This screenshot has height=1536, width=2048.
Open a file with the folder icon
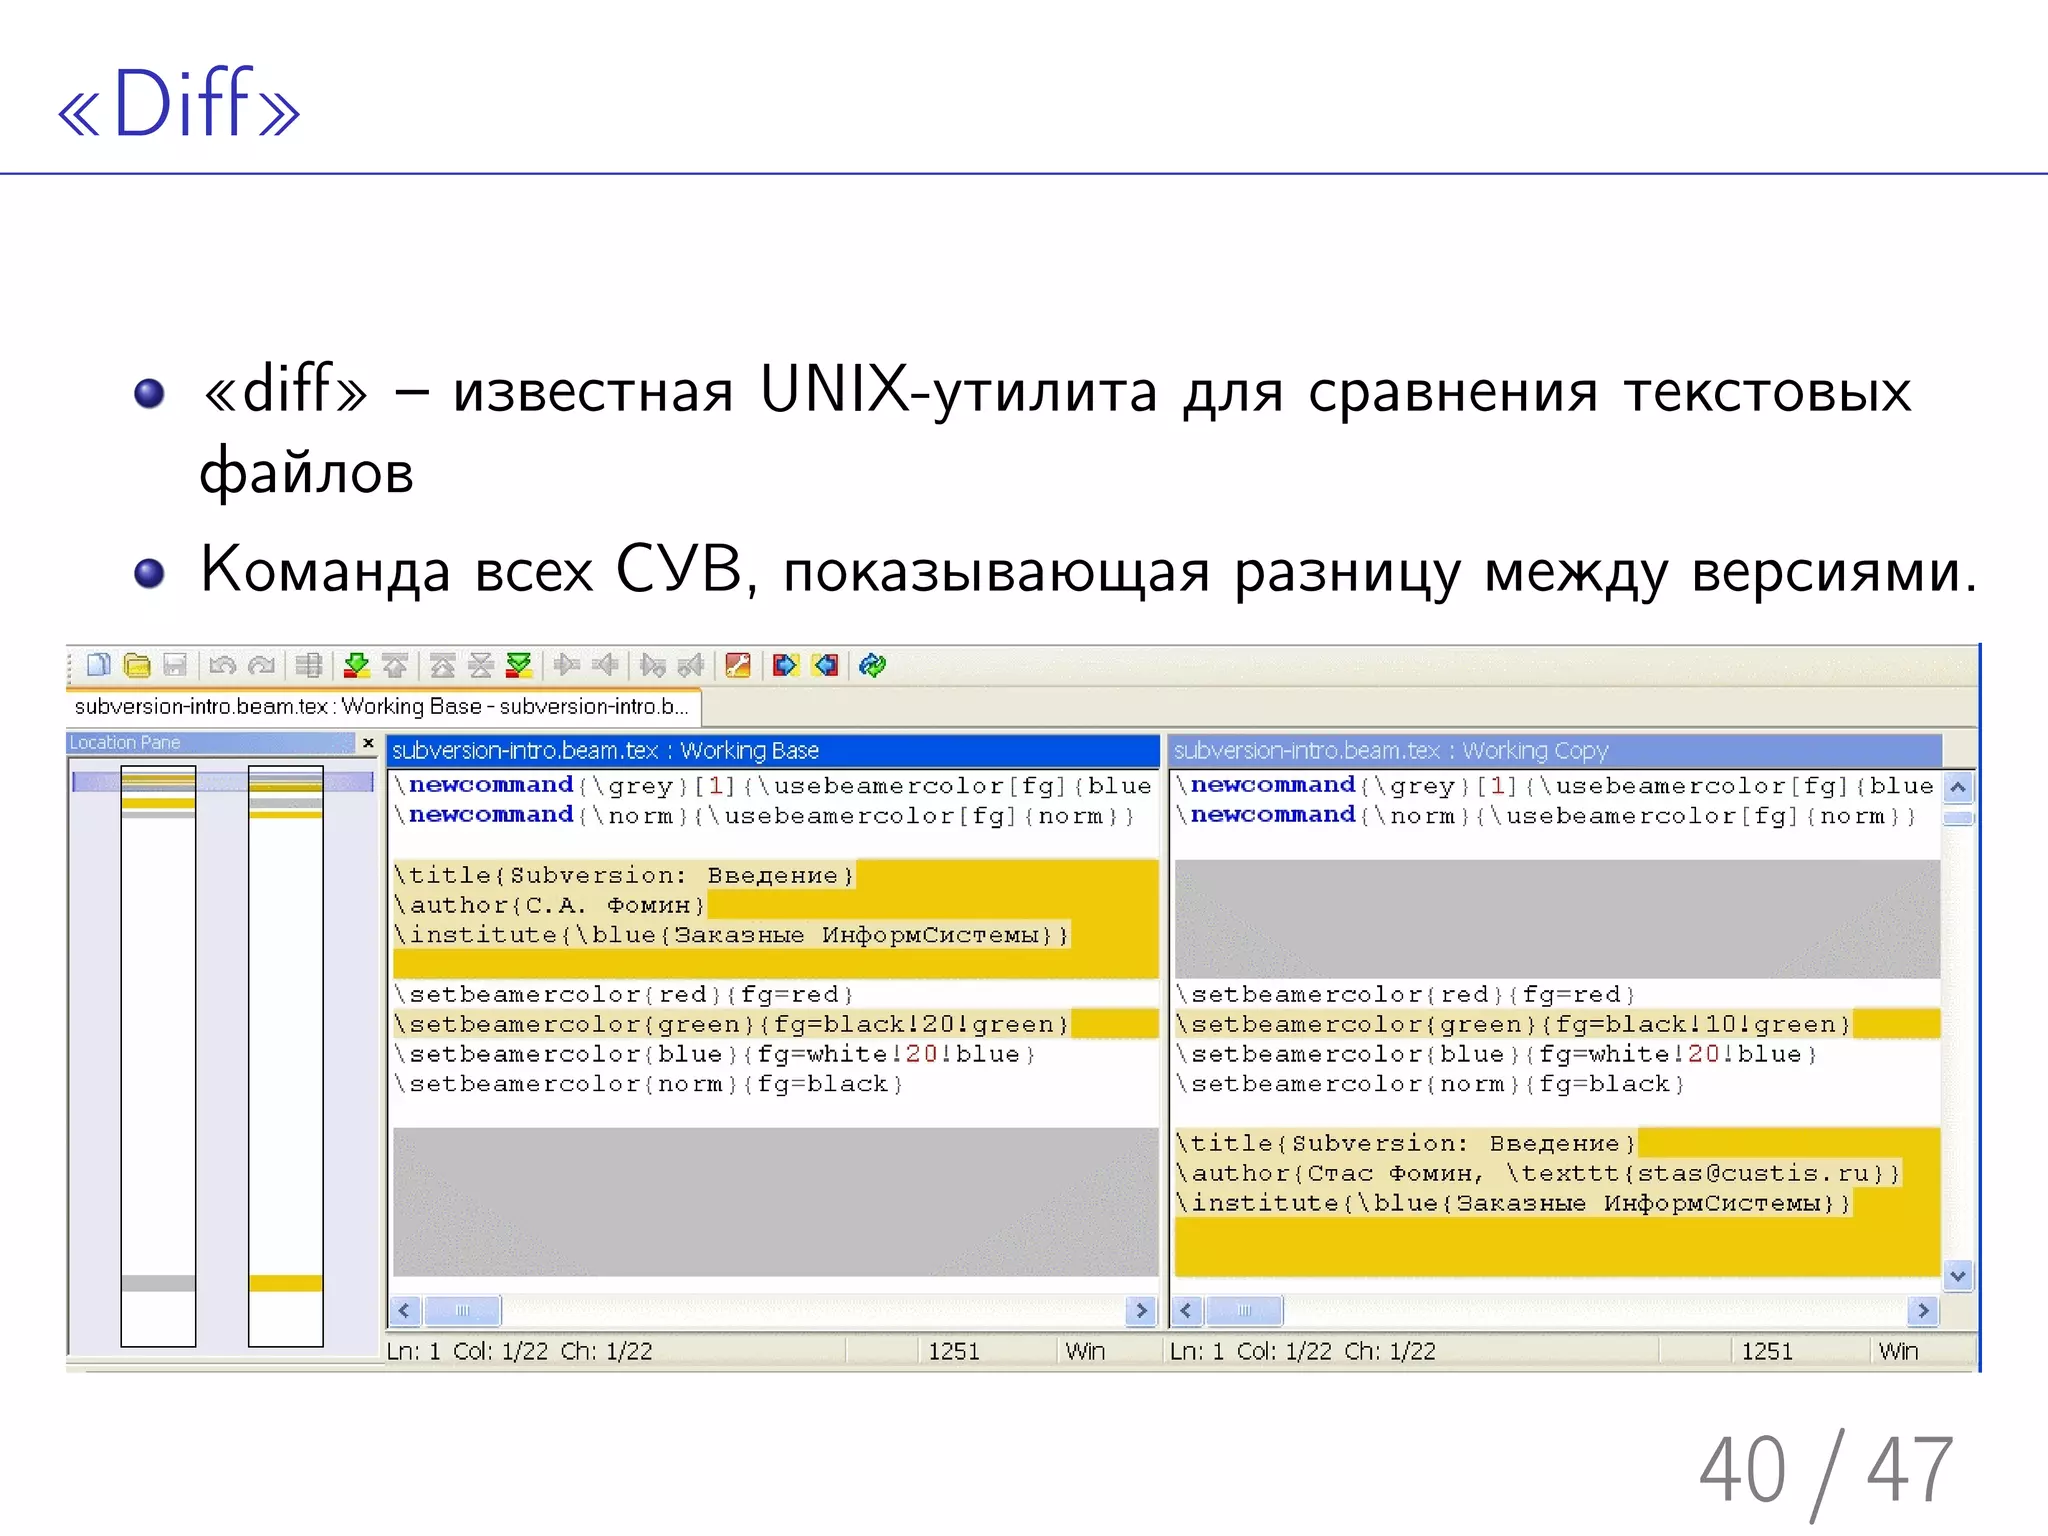point(137,665)
